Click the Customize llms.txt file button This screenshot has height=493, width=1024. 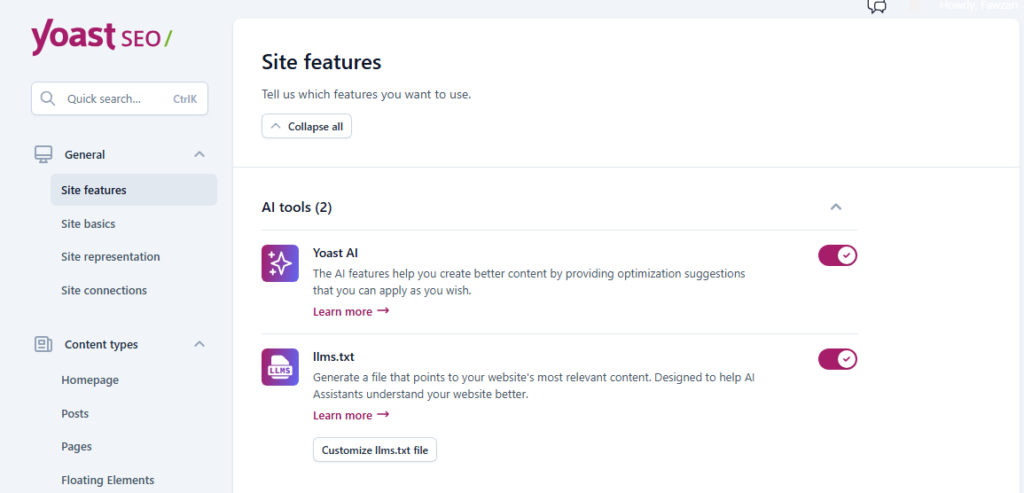click(x=375, y=450)
